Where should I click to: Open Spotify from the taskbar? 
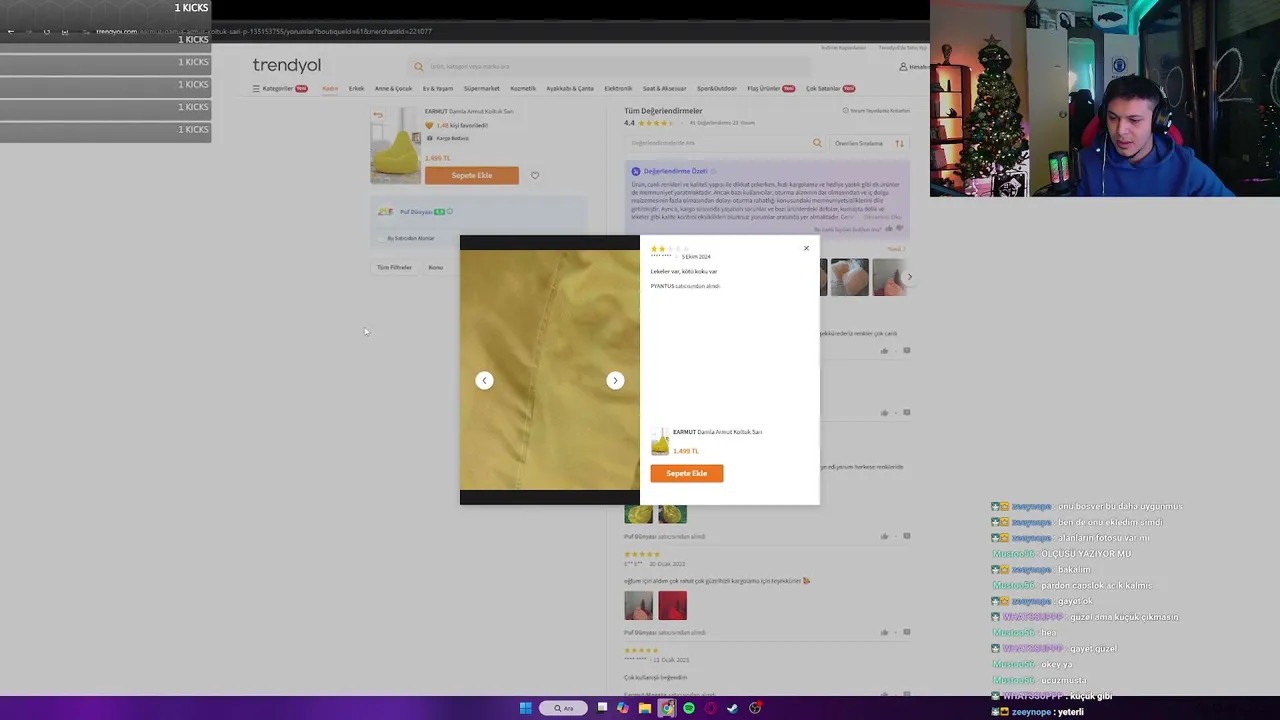point(689,708)
